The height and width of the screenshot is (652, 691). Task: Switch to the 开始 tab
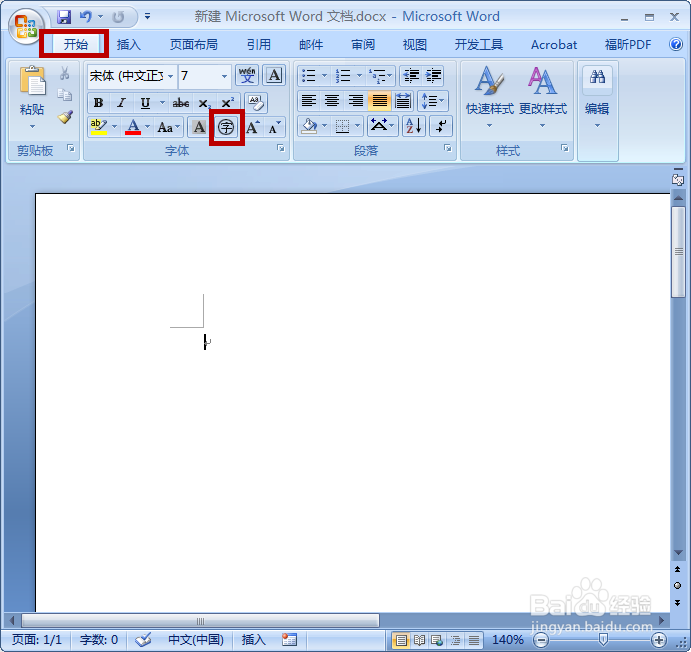(76, 44)
